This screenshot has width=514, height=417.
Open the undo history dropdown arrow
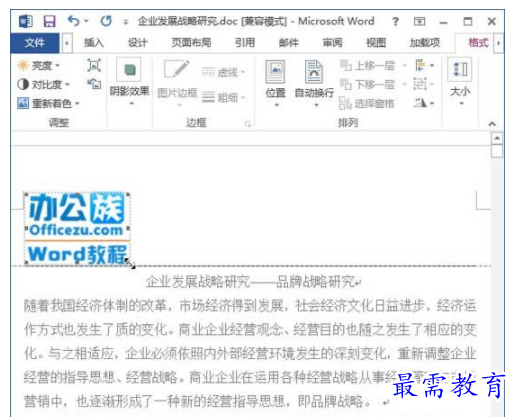(86, 21)
